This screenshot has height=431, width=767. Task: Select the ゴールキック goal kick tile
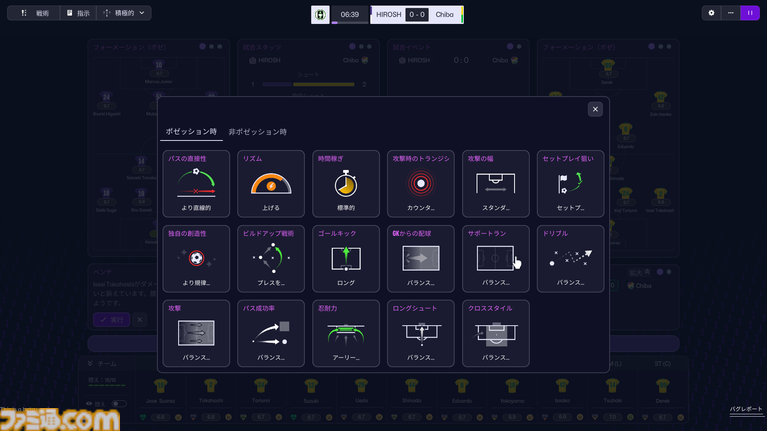coord(346,258)
